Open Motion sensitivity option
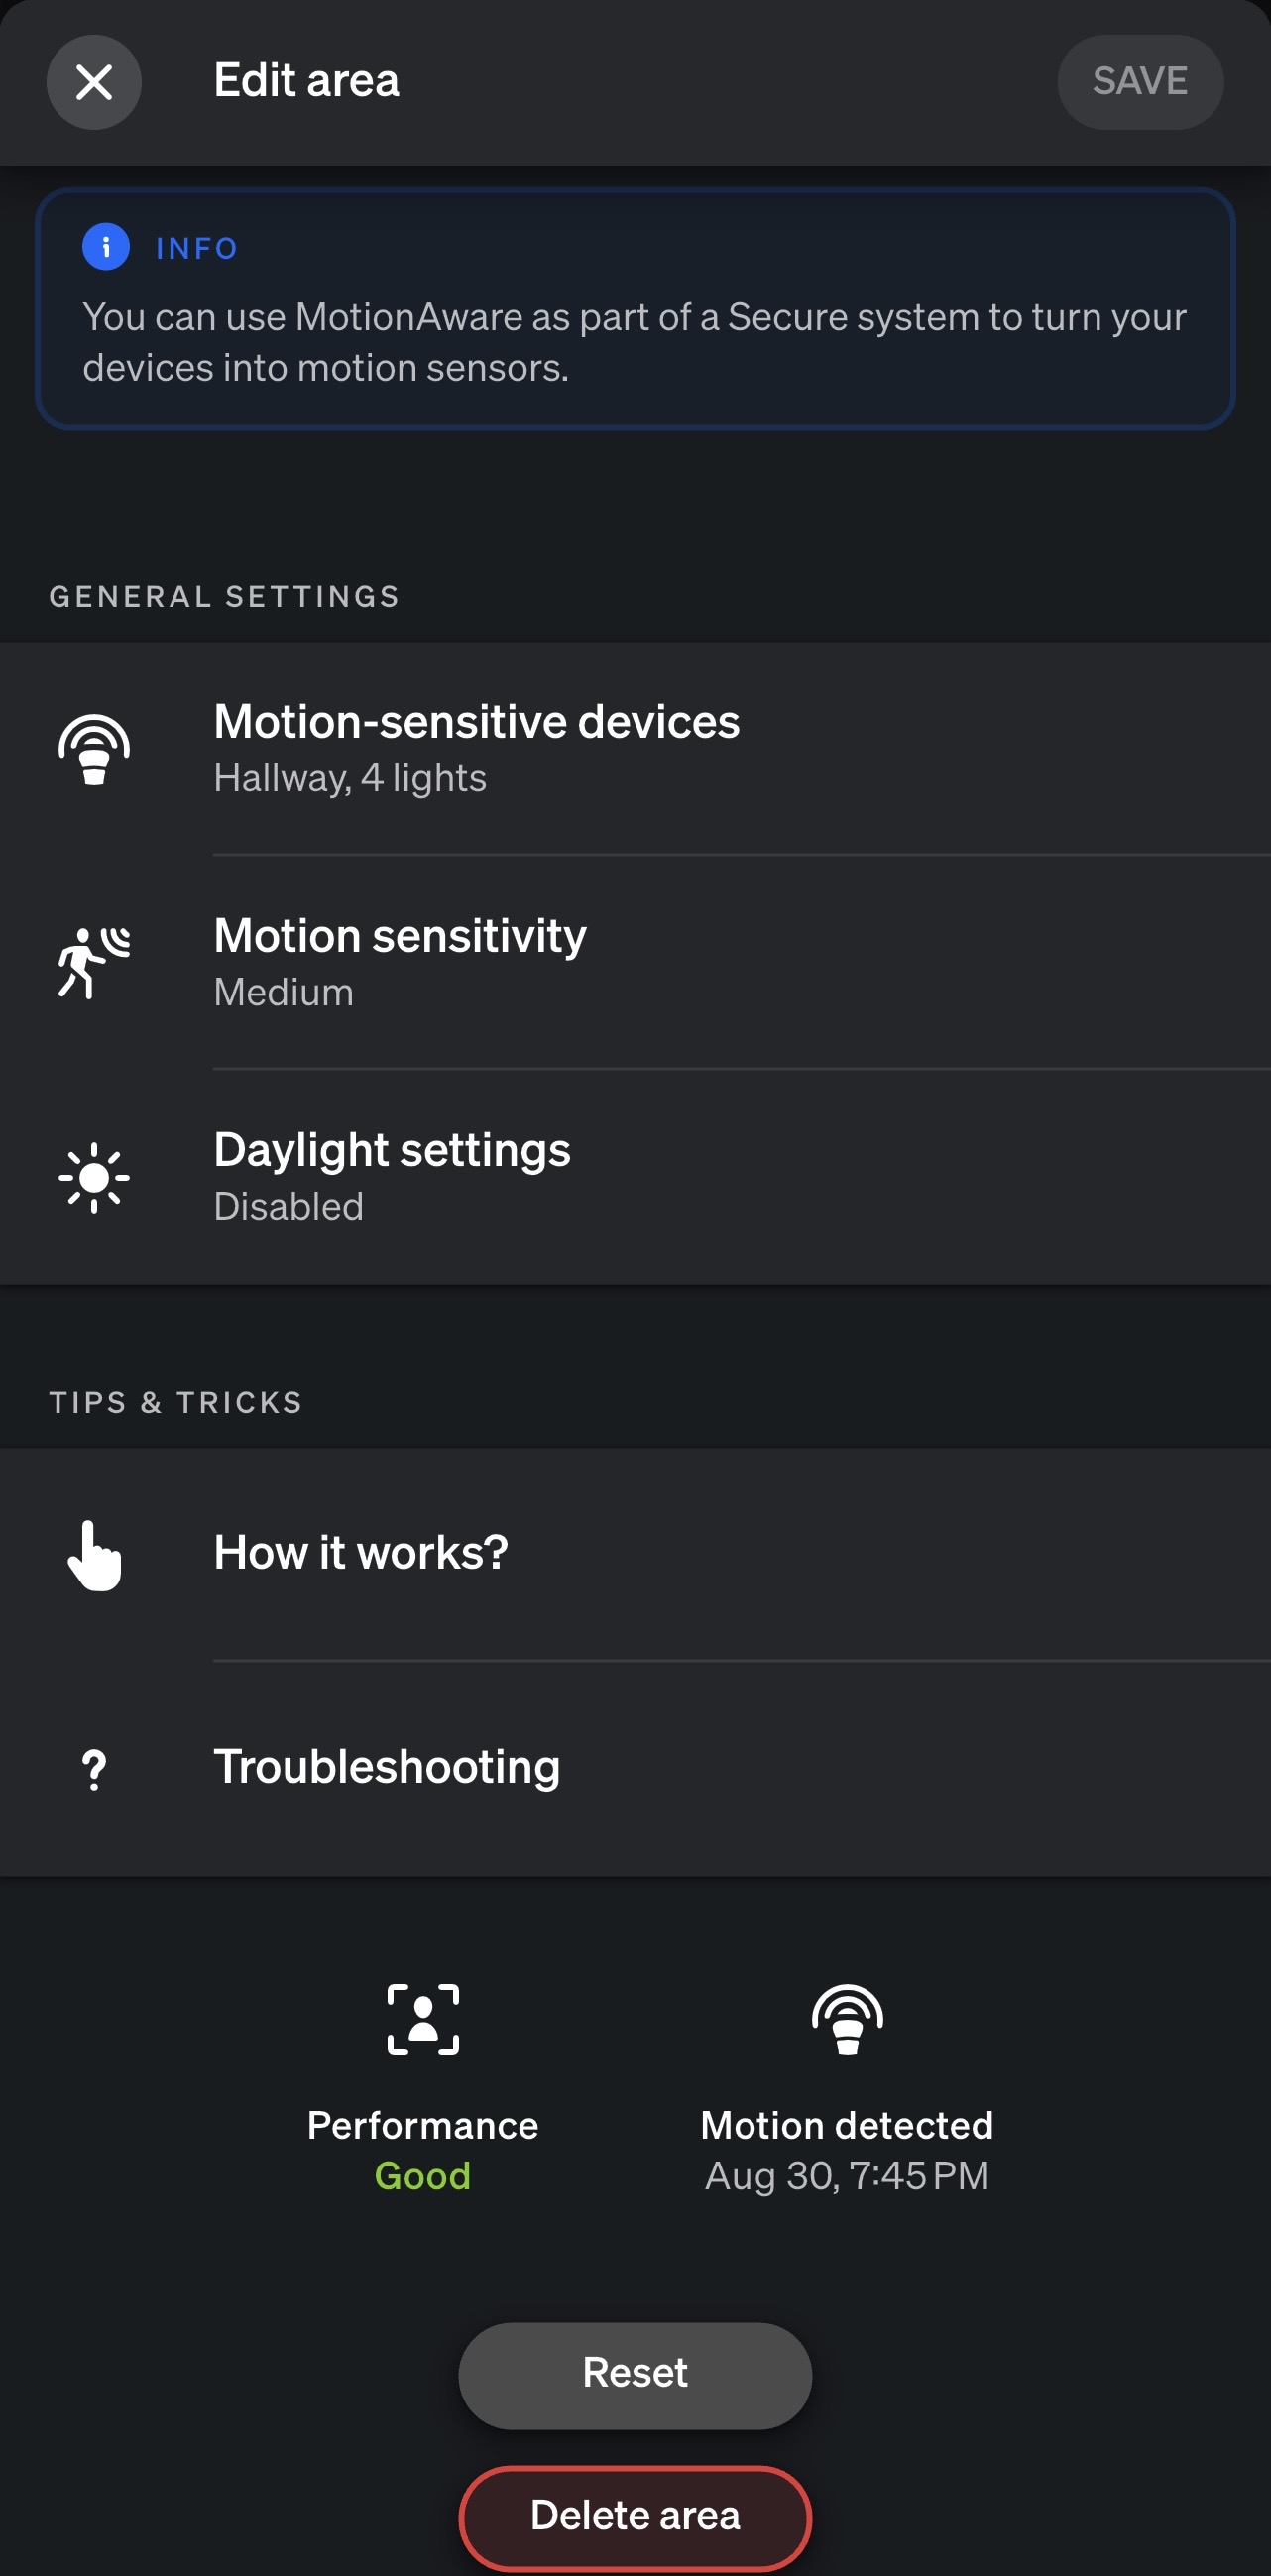This screenshot has height=2576, width=1271. pyautogui.click(x=636, y=963)
